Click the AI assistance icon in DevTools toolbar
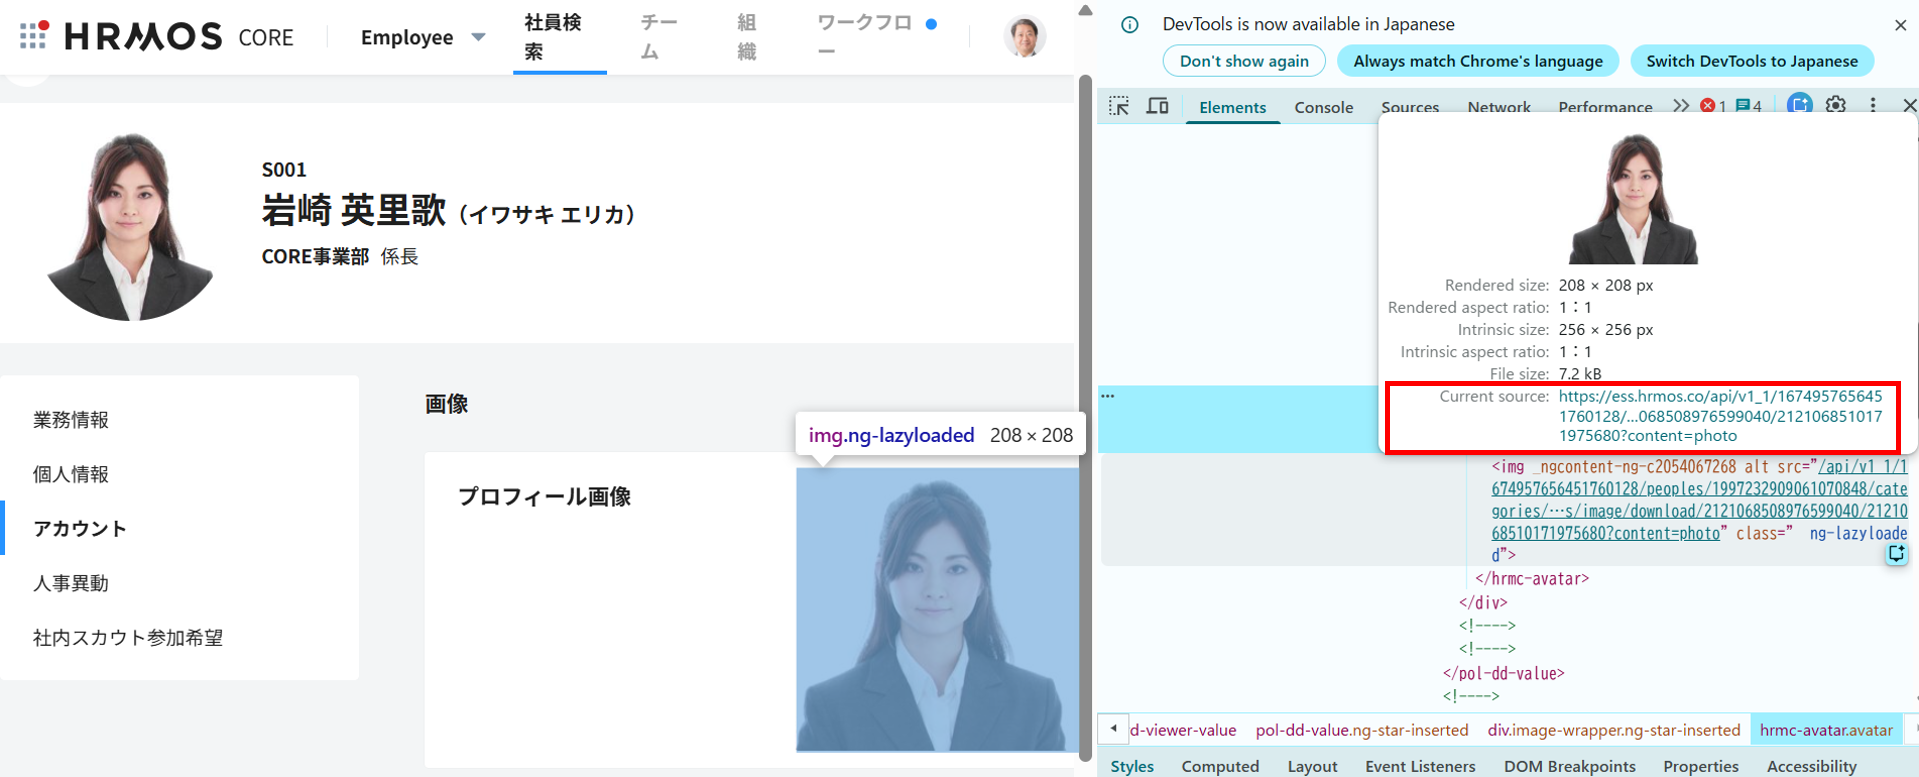Image resolution: width=1919 pixels, height=777 pixels. point(1799,105)
